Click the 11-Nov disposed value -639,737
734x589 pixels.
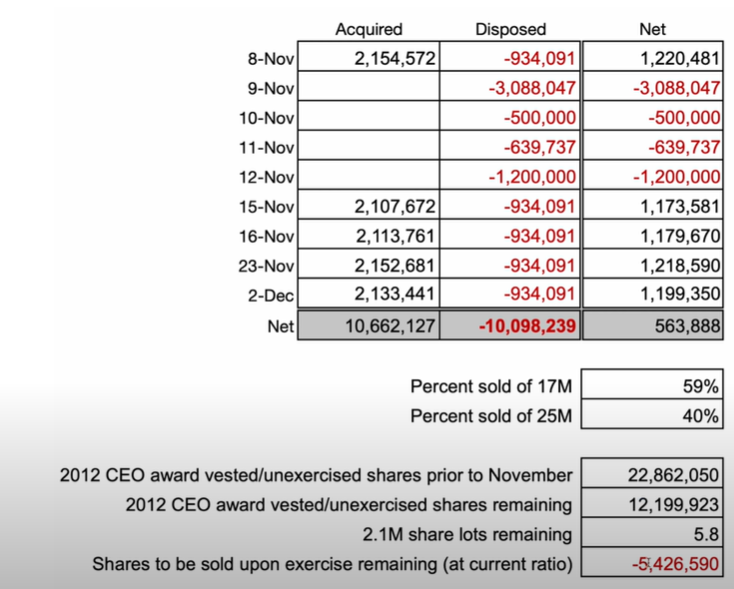pos(510,148)
